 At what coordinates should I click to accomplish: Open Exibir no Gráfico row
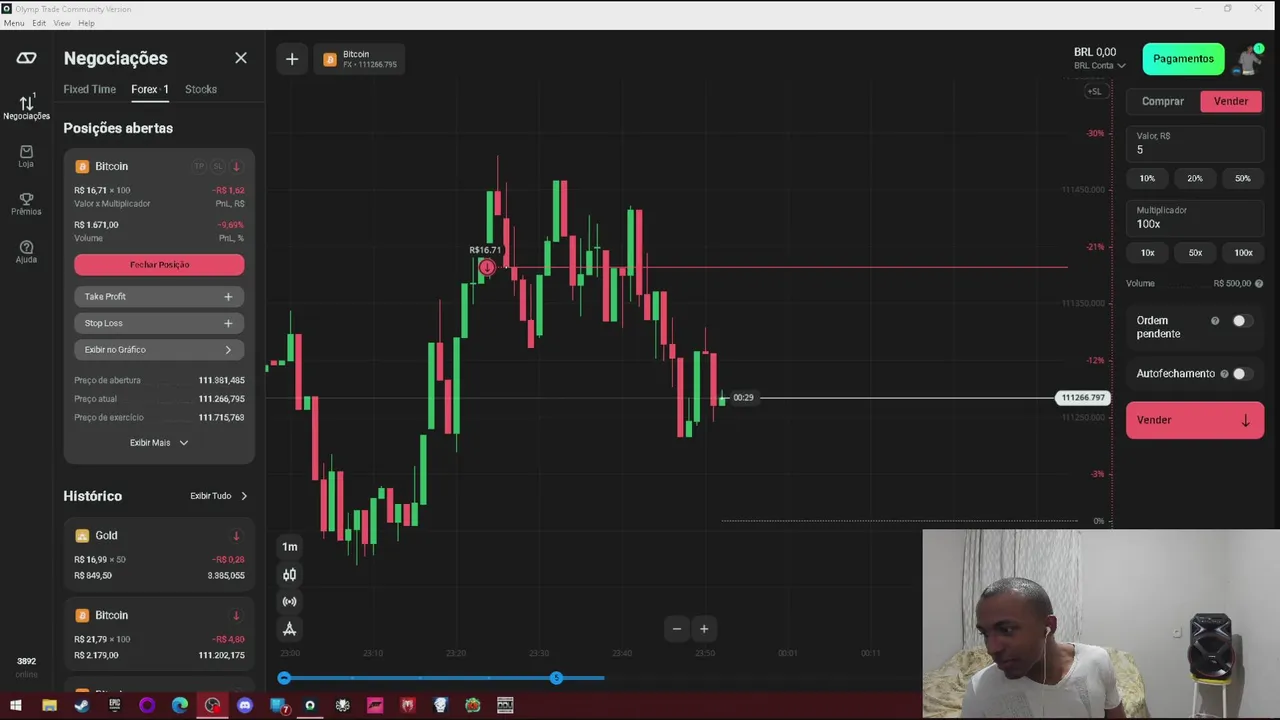pyautogui.click(x=159, y=350)
